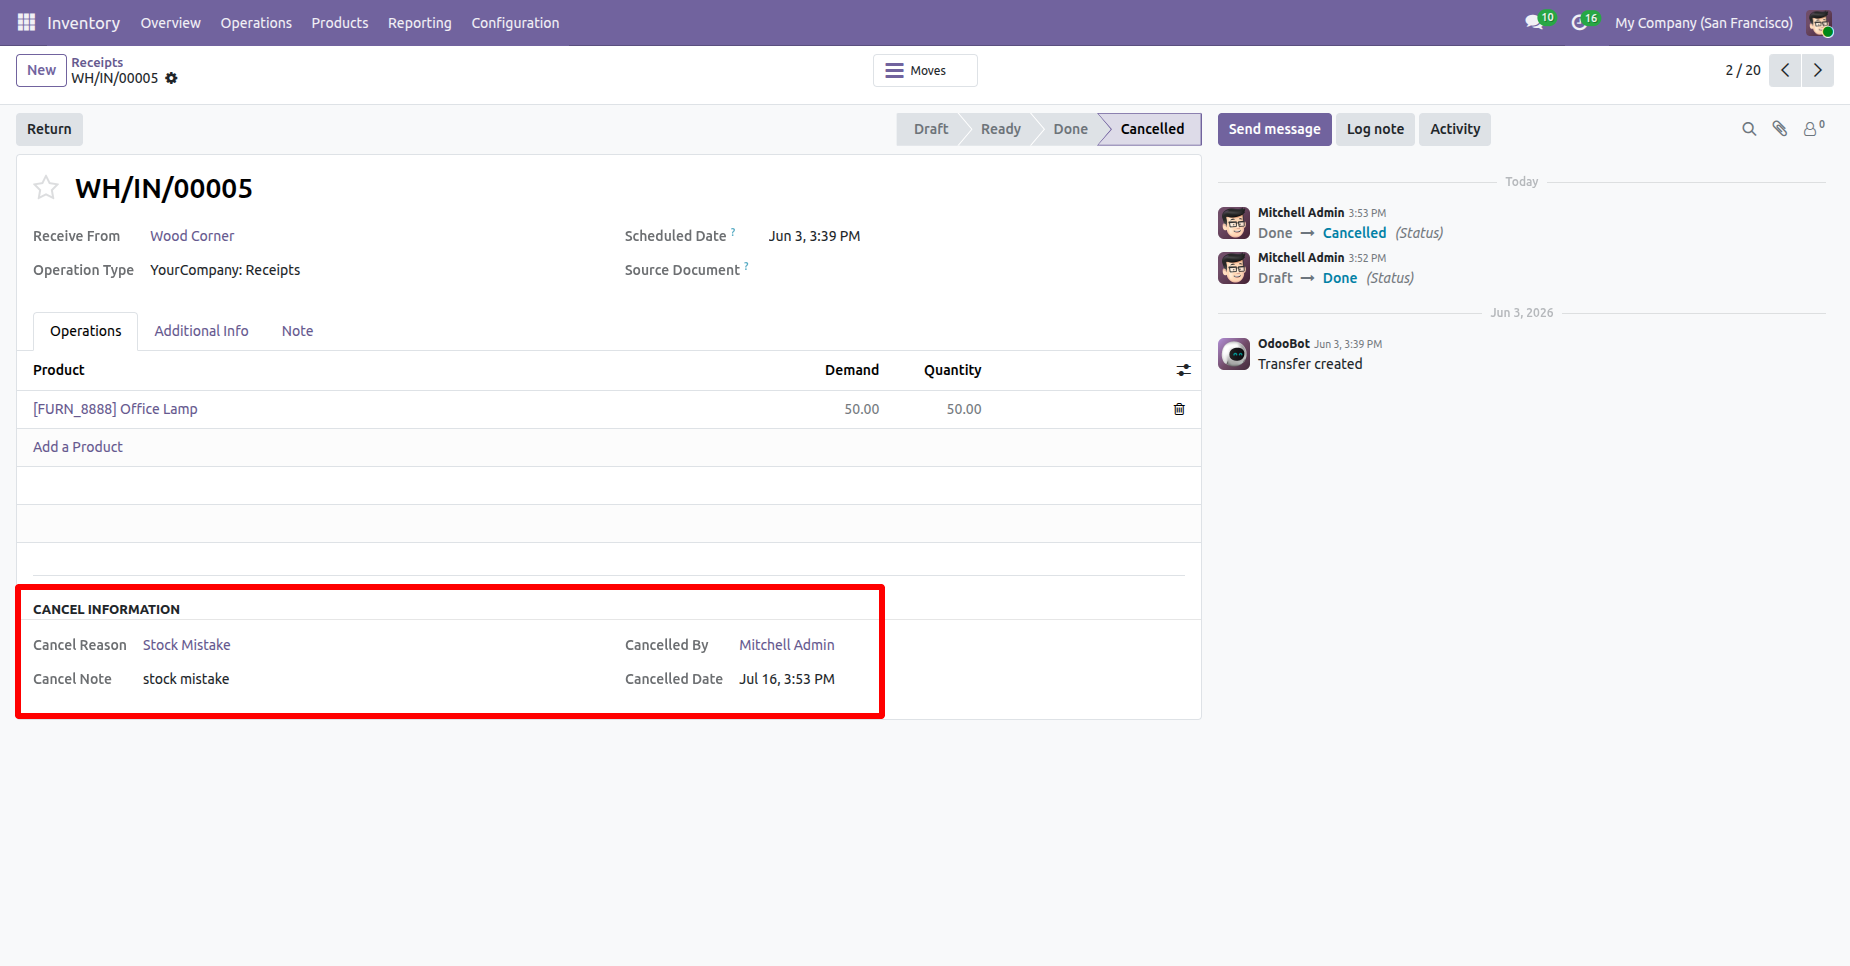Delete the Office Lamp line
This screenshot has height=966, width=1850.
pyautogui.click(x=1179, y=409)
